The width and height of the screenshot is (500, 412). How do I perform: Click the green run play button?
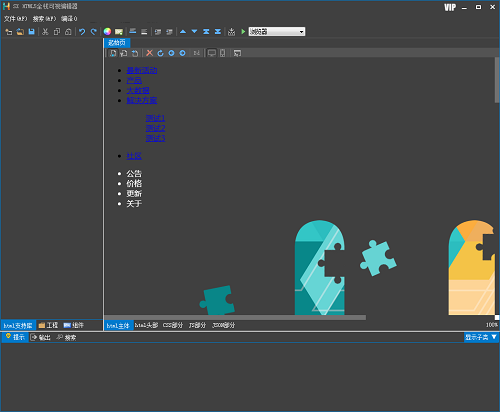(243, 32)
